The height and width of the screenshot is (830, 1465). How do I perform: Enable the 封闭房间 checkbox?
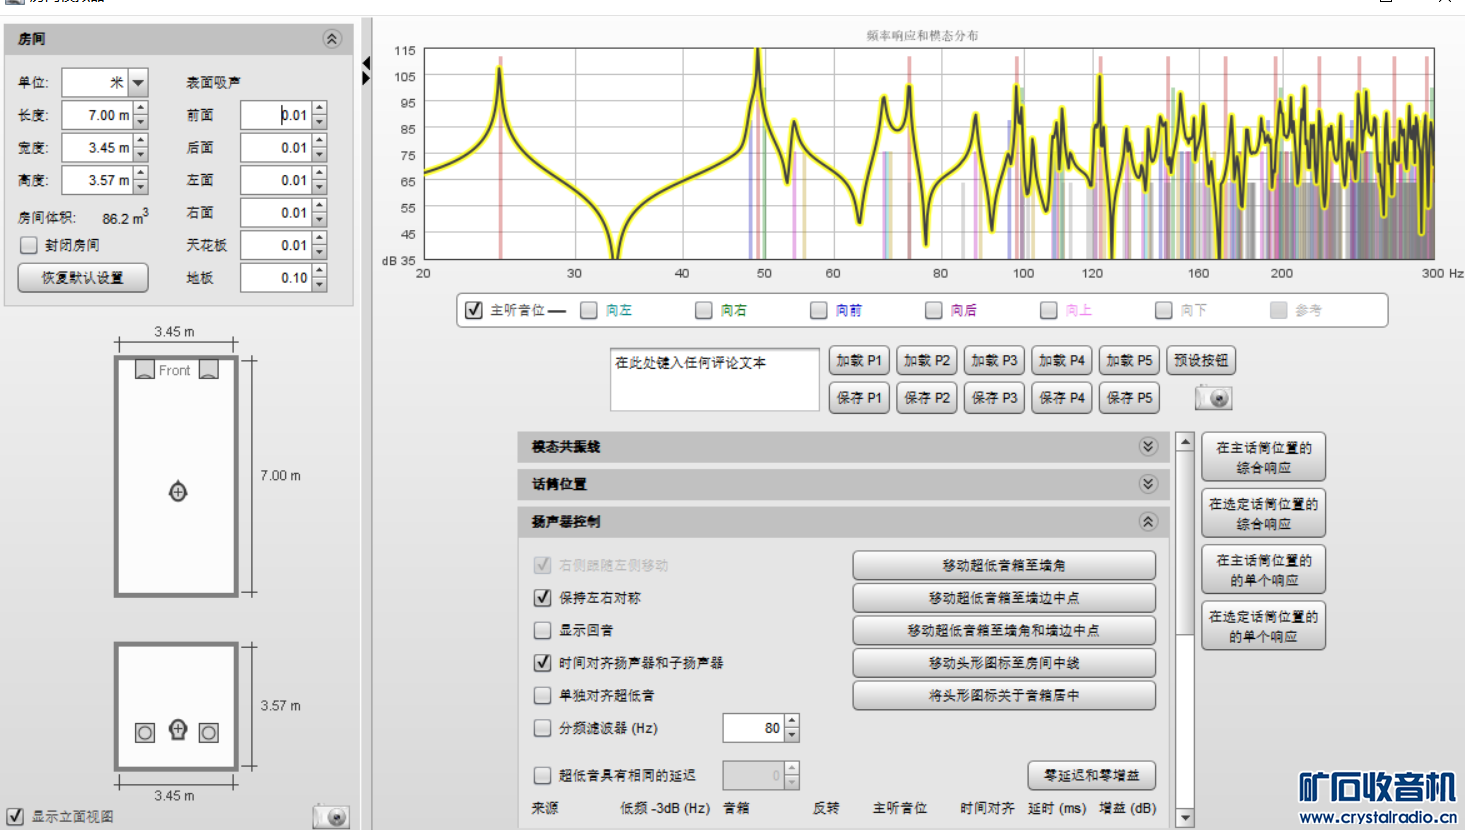pos(29,245)
